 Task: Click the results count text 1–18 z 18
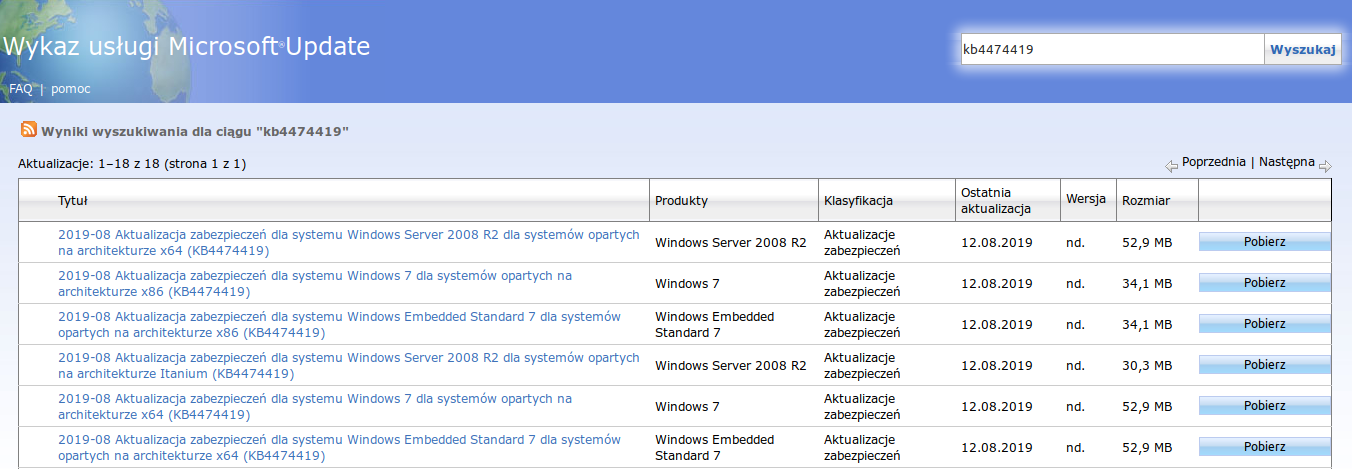pos(132,163)
